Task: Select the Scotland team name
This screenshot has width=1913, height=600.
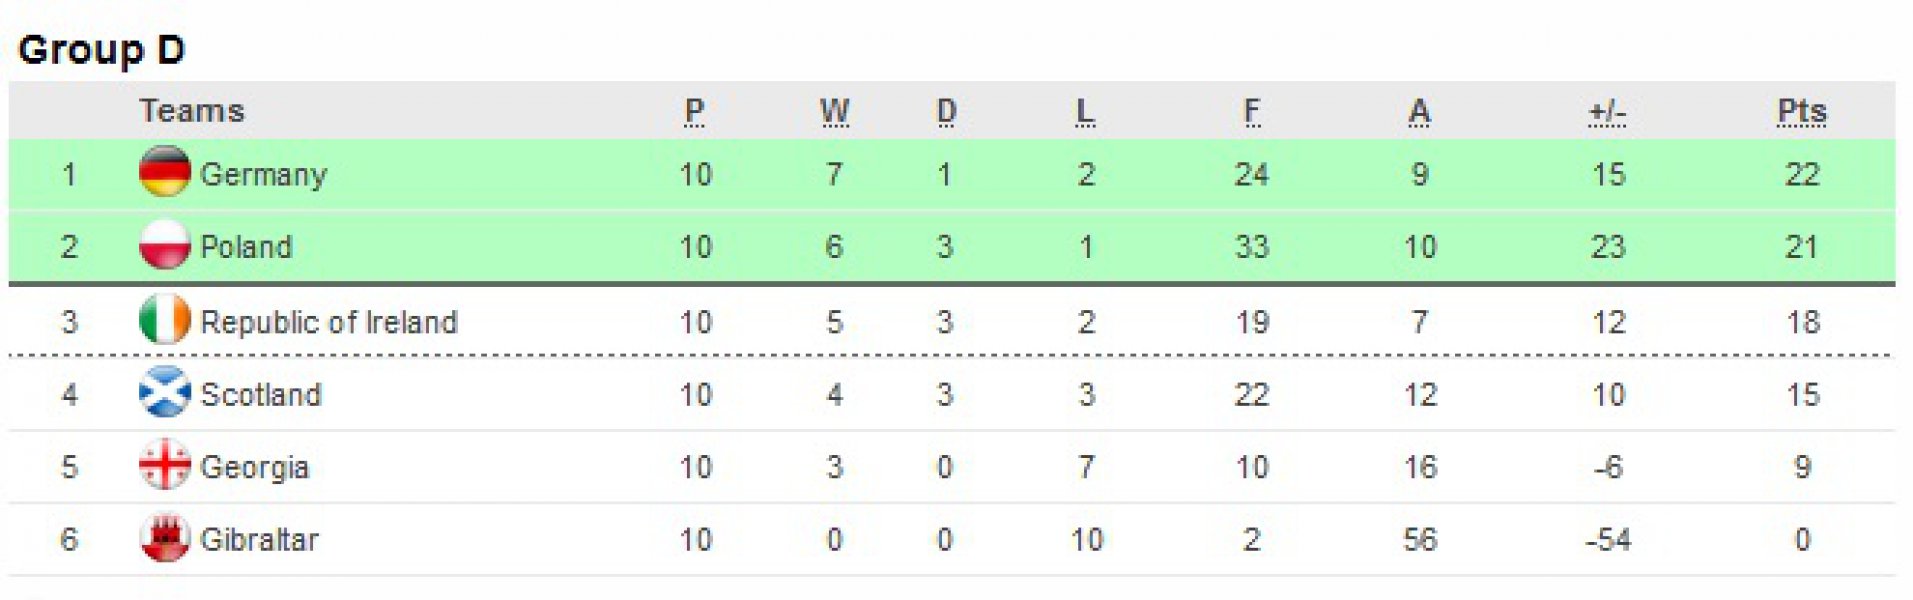Action: pos(260,395)
